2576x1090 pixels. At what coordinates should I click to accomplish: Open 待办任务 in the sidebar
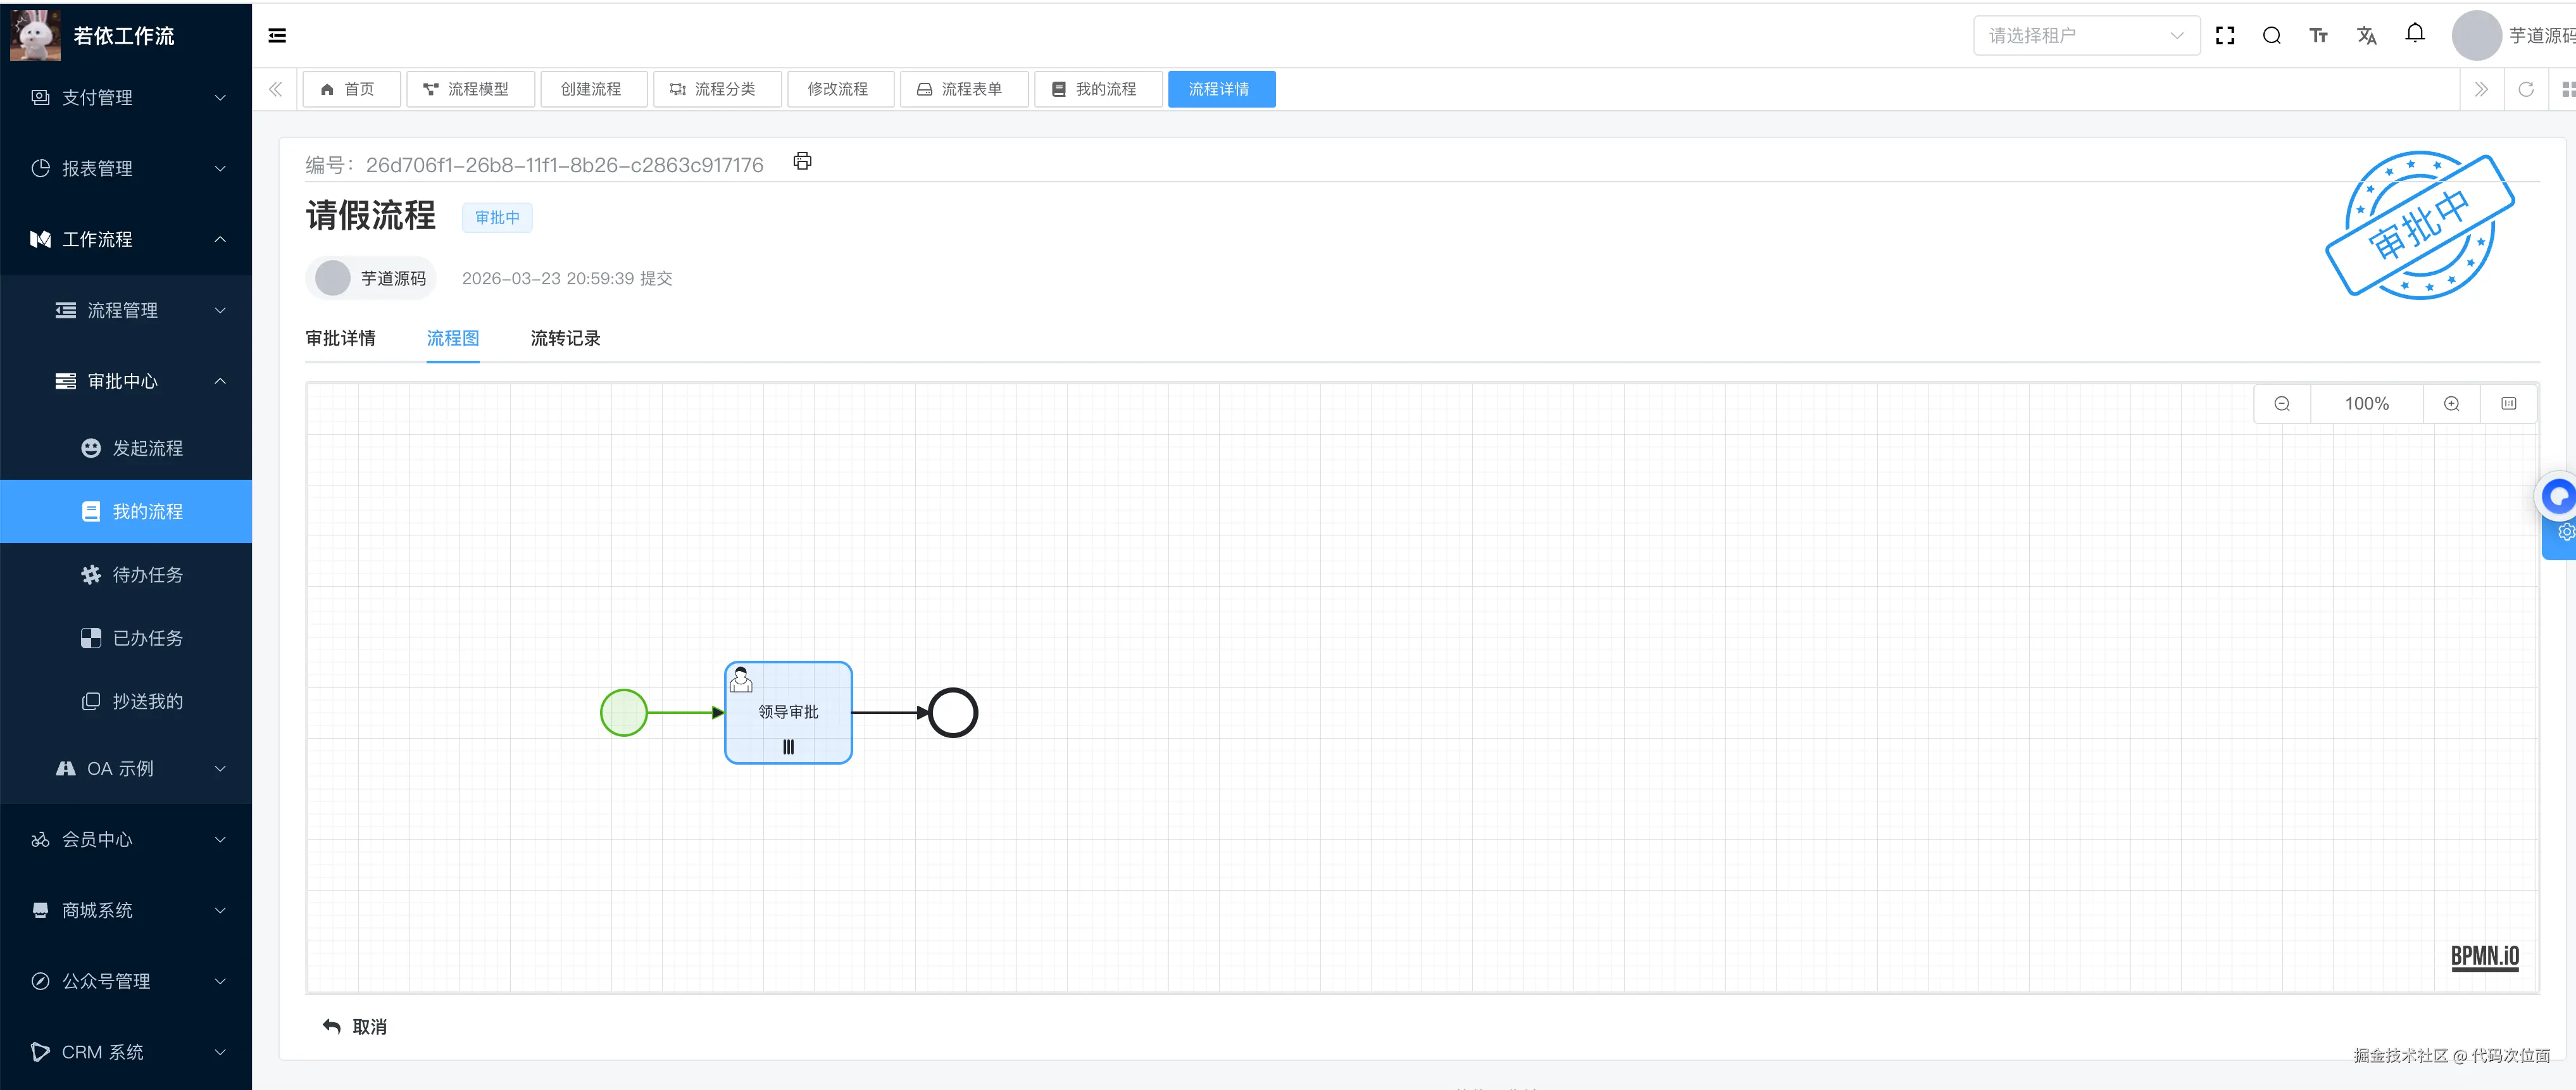click(147, 575)
